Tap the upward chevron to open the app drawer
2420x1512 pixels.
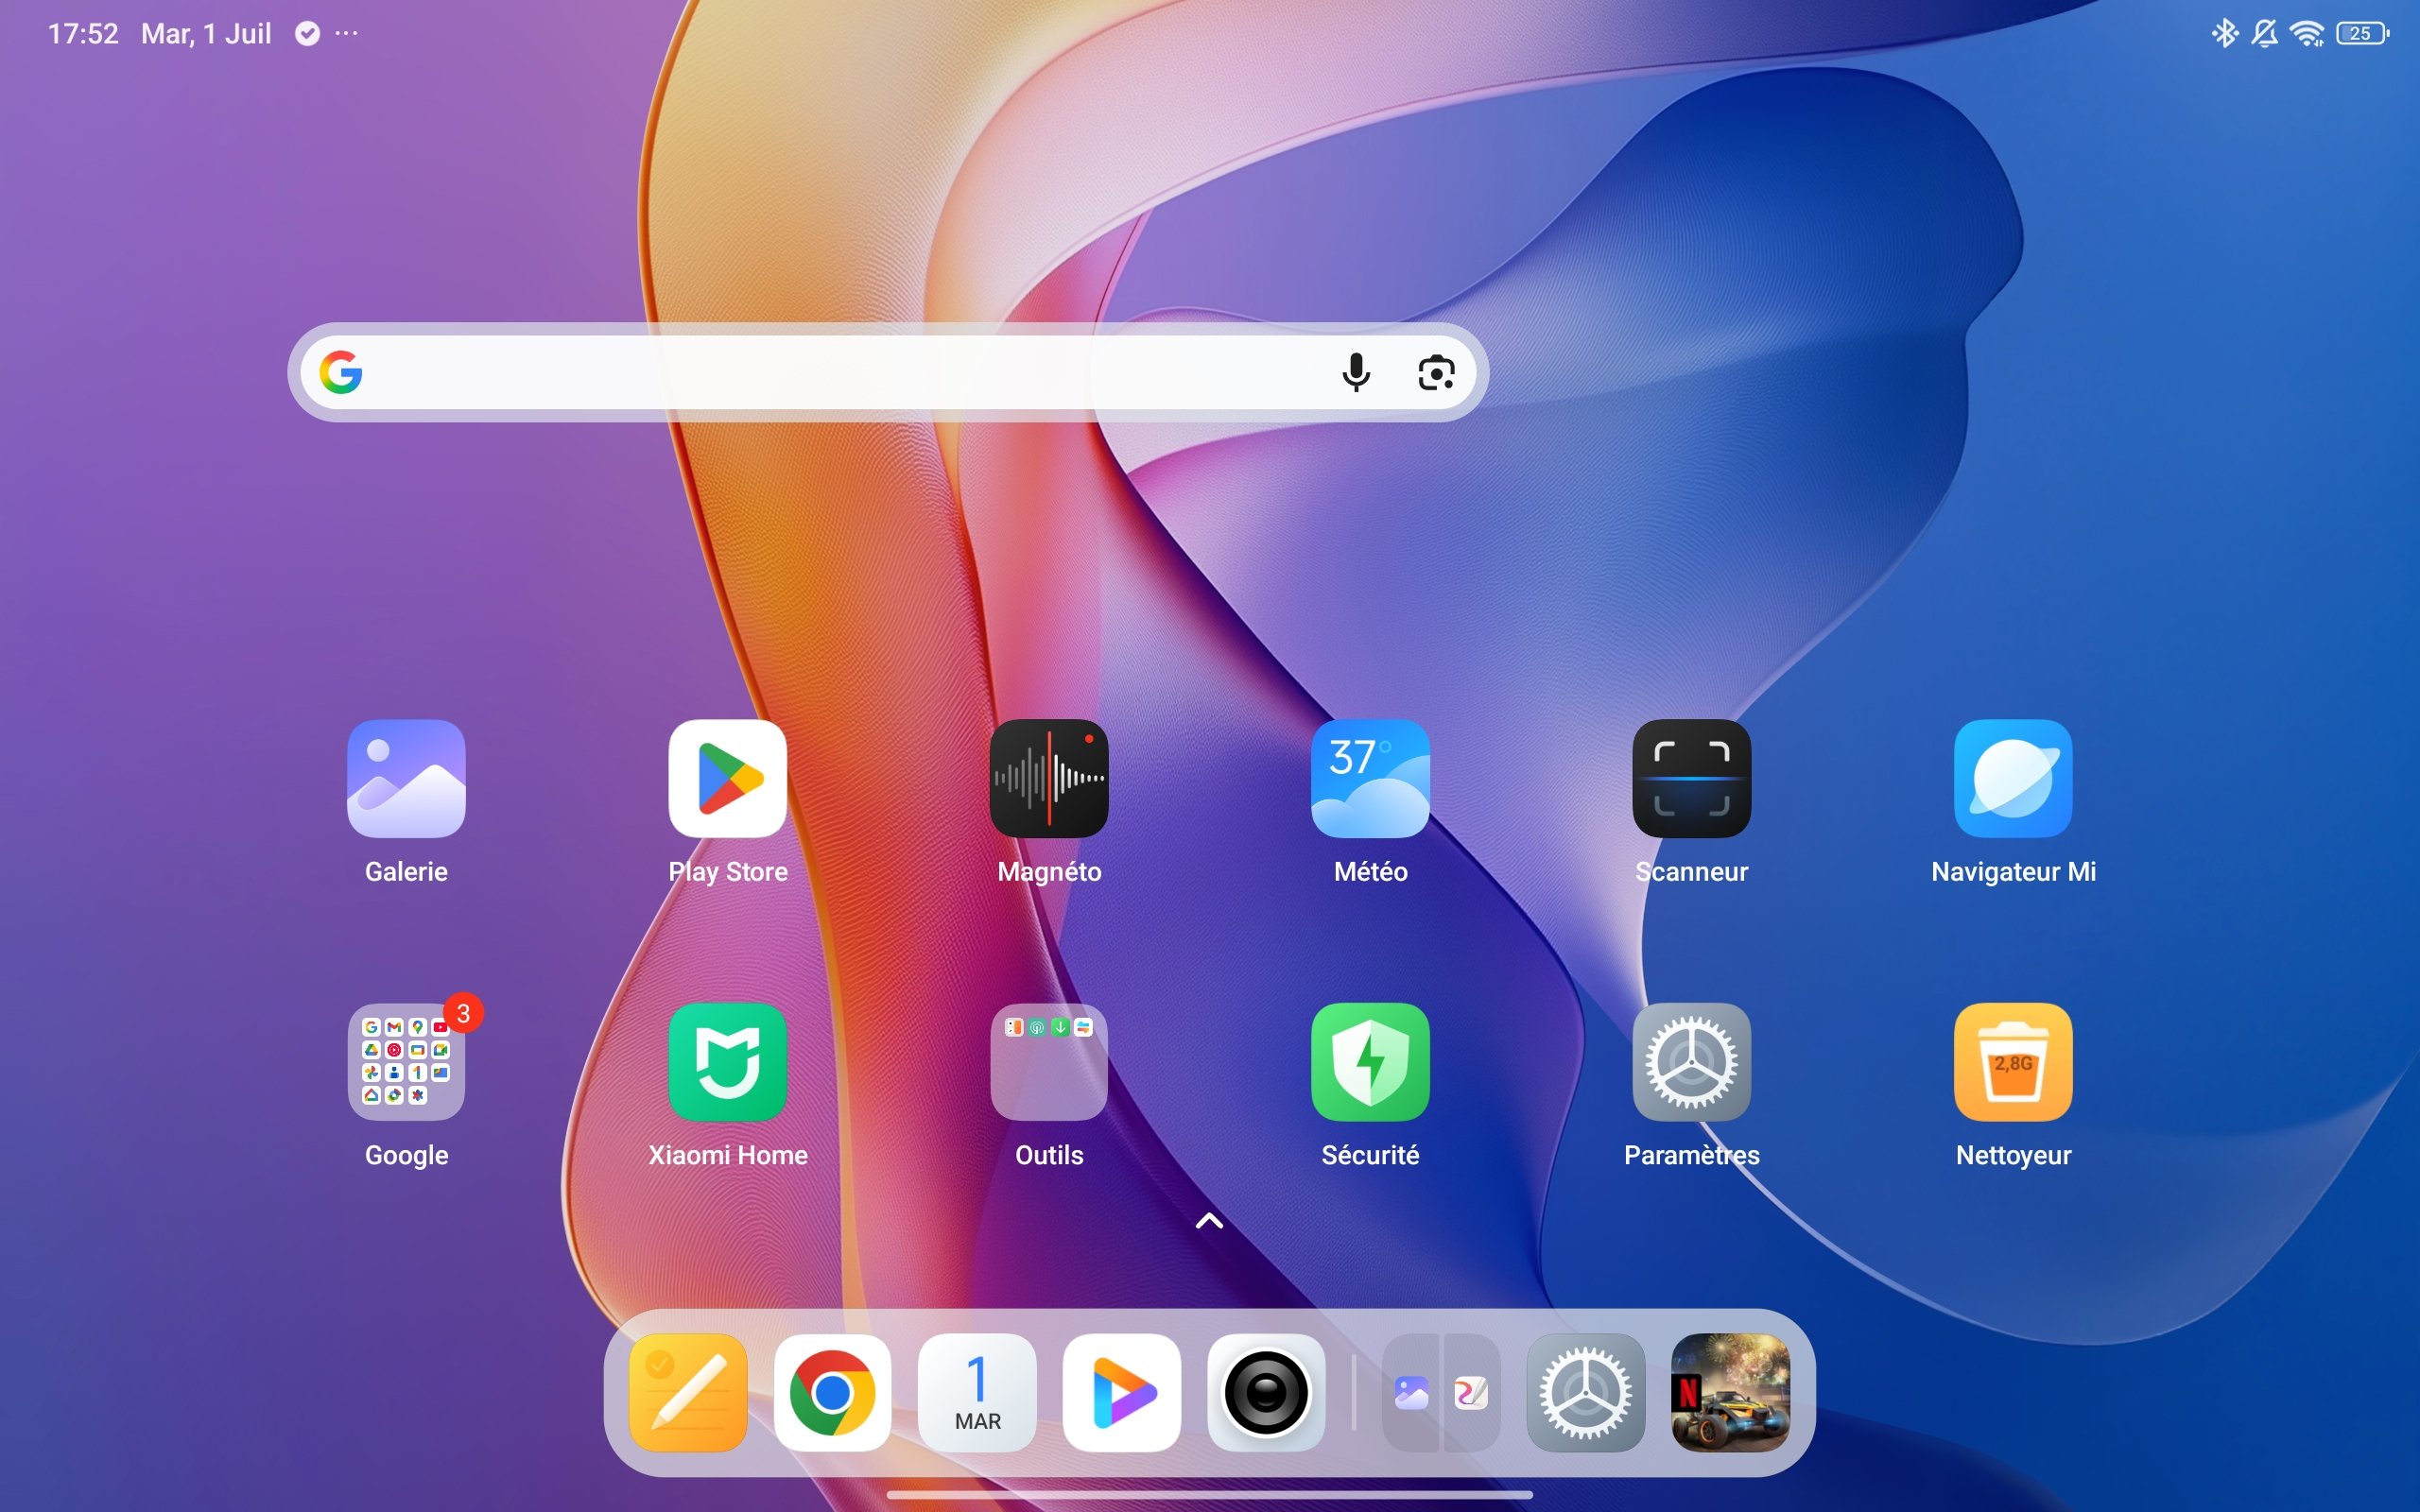1209,1222
